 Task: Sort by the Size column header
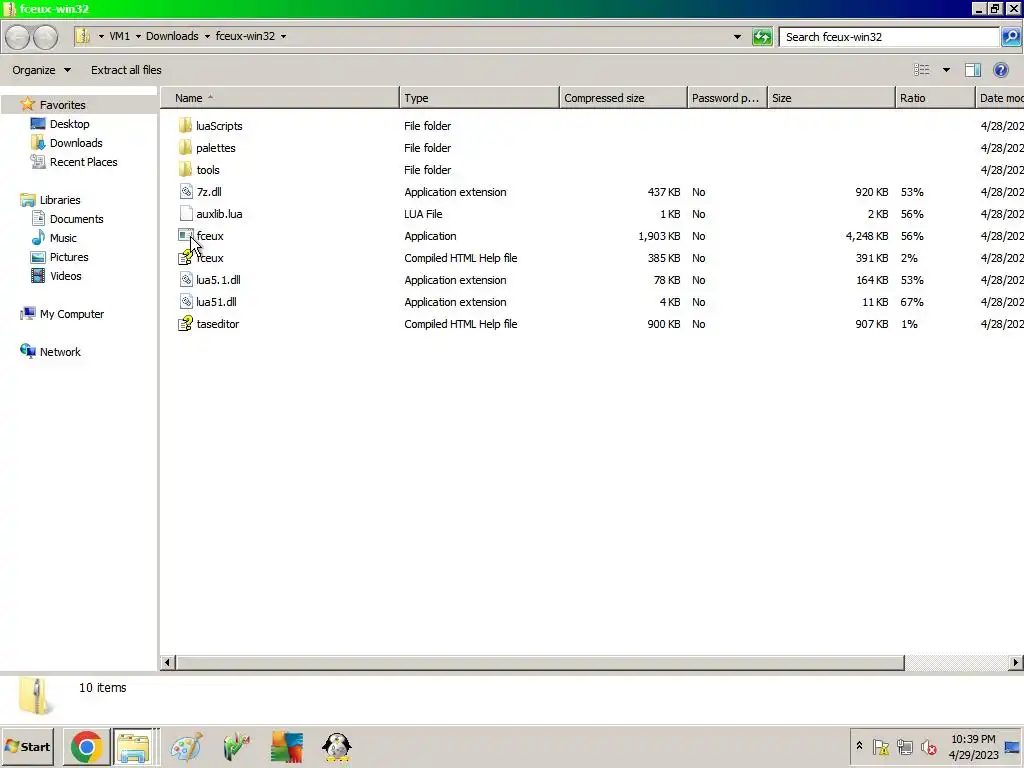pos(831,98)
